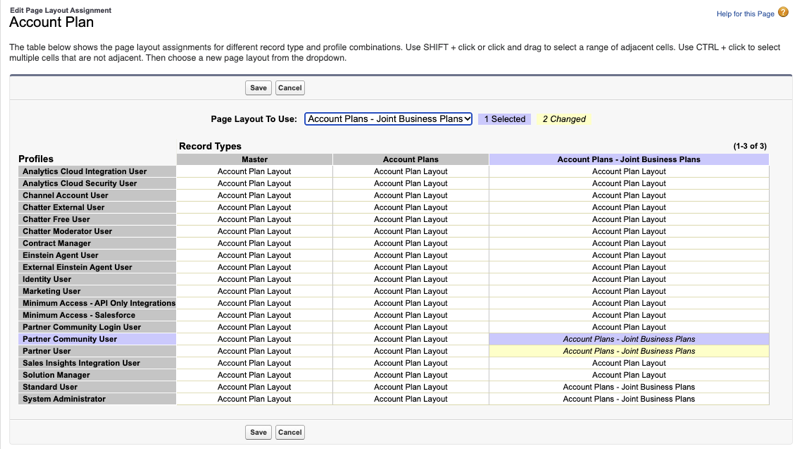
Task: Select the Solution Manager profile row
Action: (97, 375)
